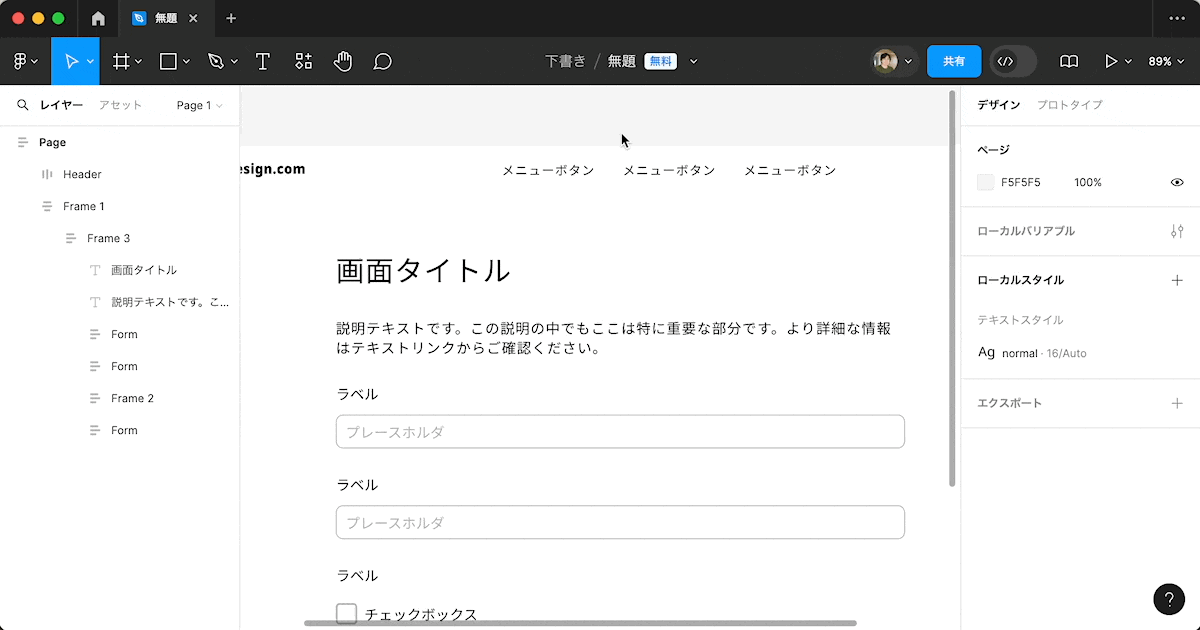Open the dropdown next to the 無題 filename

pos(694,61)
